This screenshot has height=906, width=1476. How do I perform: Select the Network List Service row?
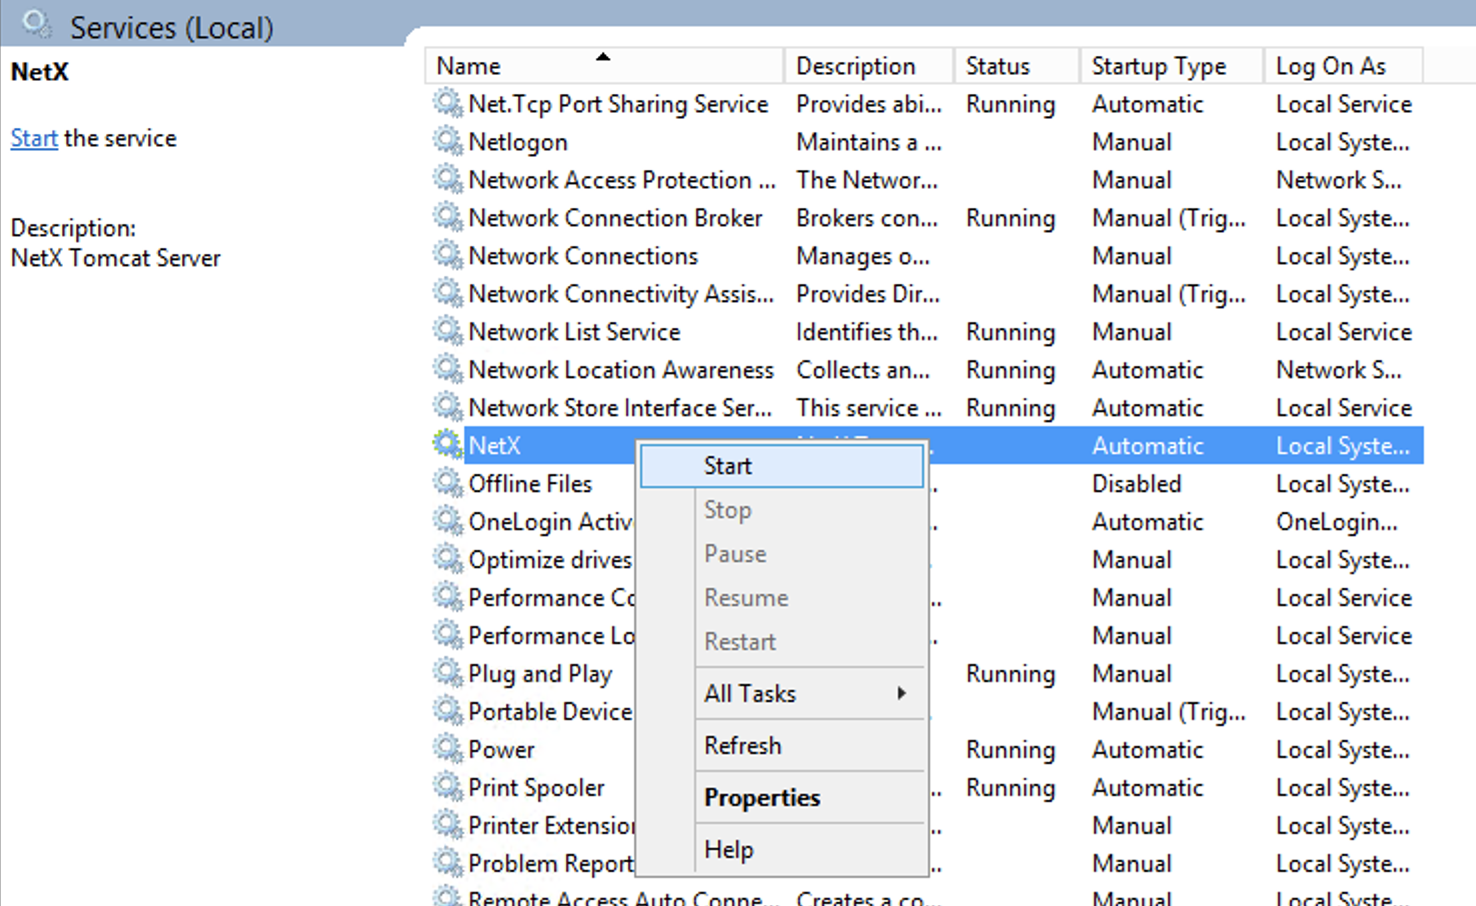tap(574, 332)
